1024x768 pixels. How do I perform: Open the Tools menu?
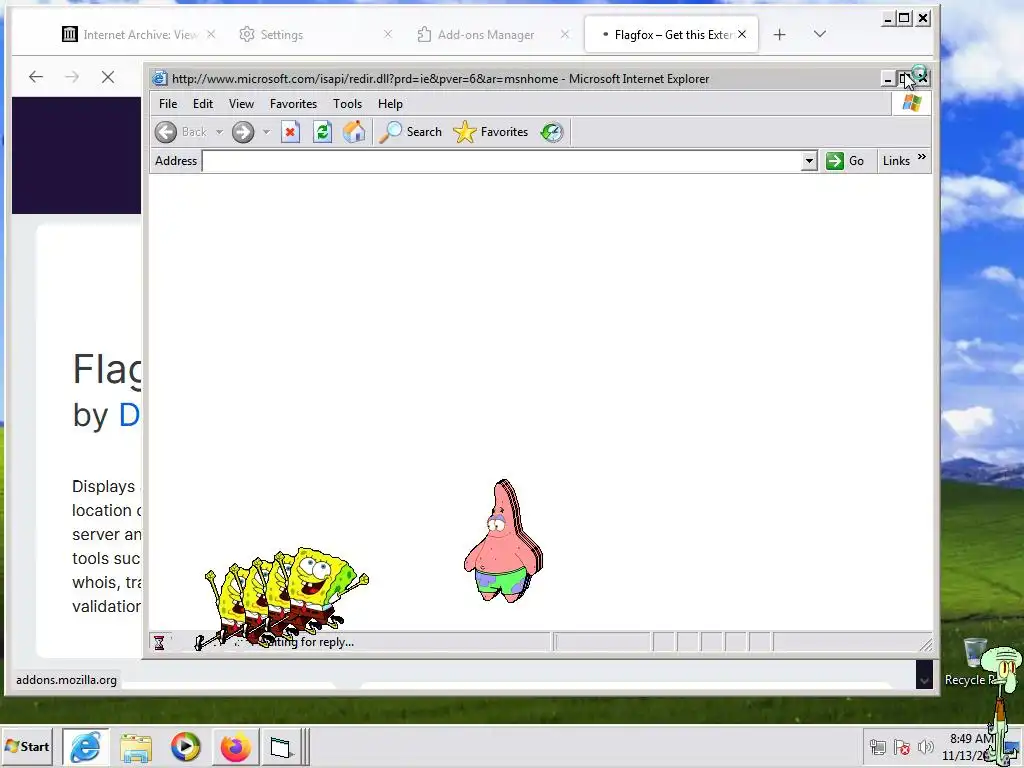pyautogui.click(x=347, y=104)
